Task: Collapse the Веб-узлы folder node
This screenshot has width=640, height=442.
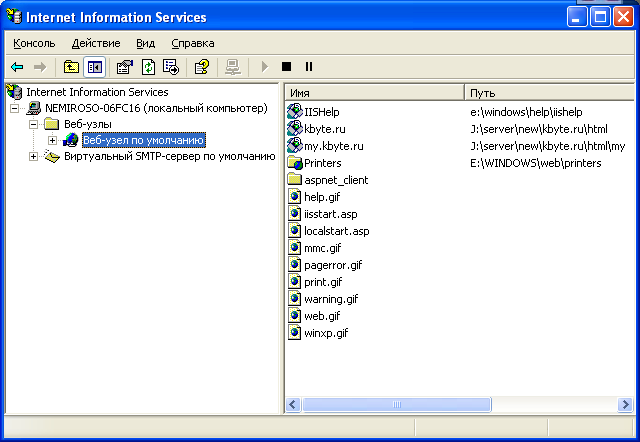Action: point(33,124)
